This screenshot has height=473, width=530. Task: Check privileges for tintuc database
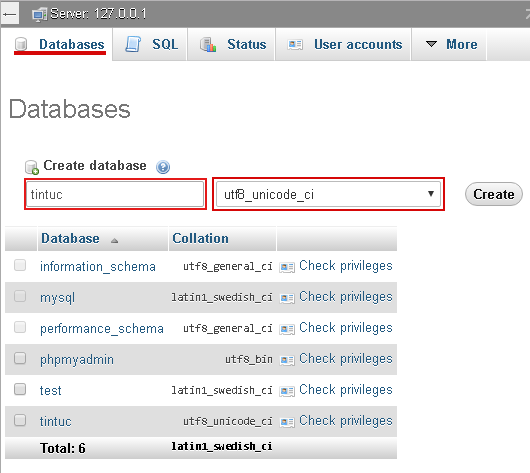point(345,421)
